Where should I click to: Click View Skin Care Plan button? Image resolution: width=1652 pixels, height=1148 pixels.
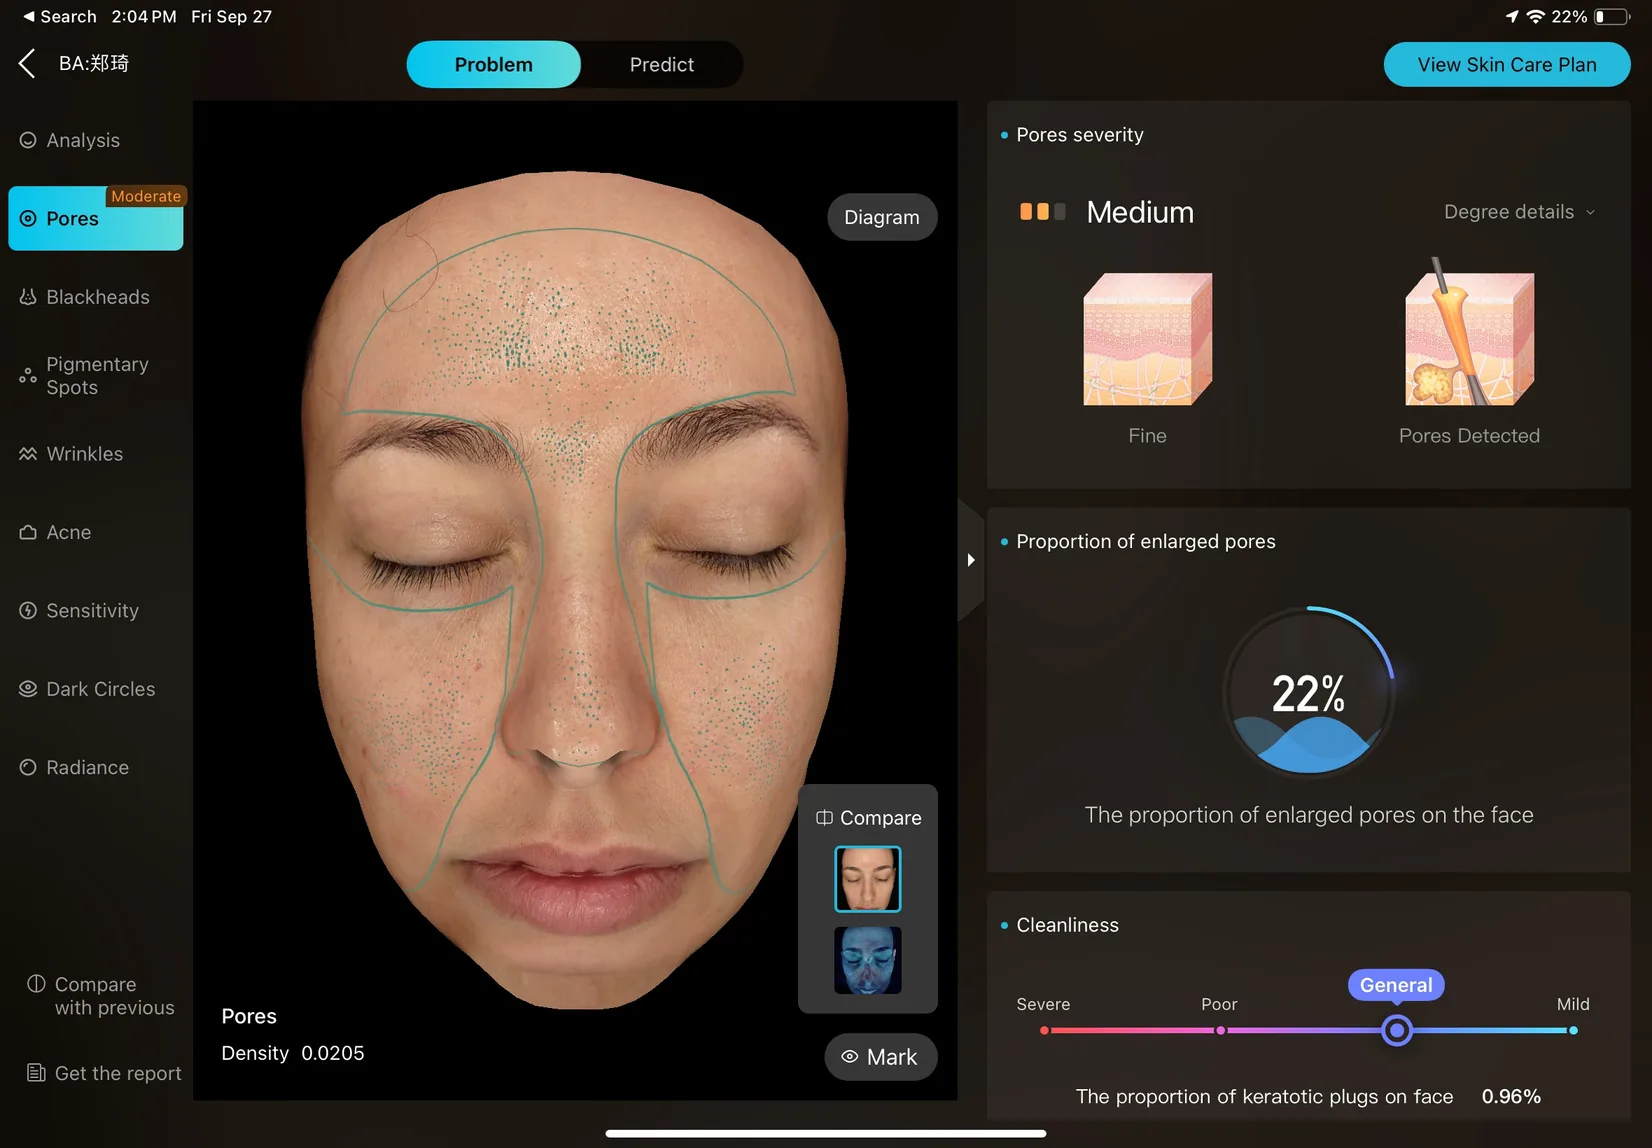(x=1507, y=65)
